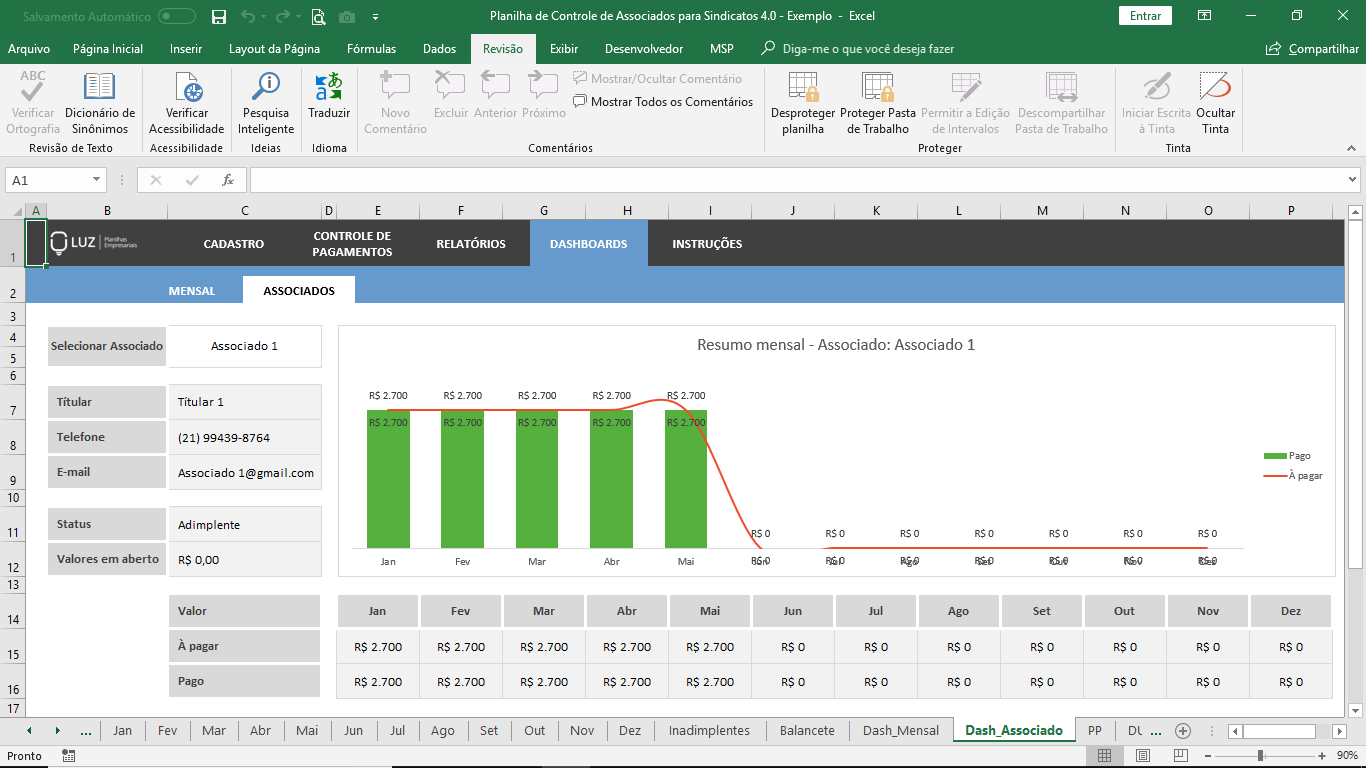Open the Name Box dropdown arrow

coord(97,180)
